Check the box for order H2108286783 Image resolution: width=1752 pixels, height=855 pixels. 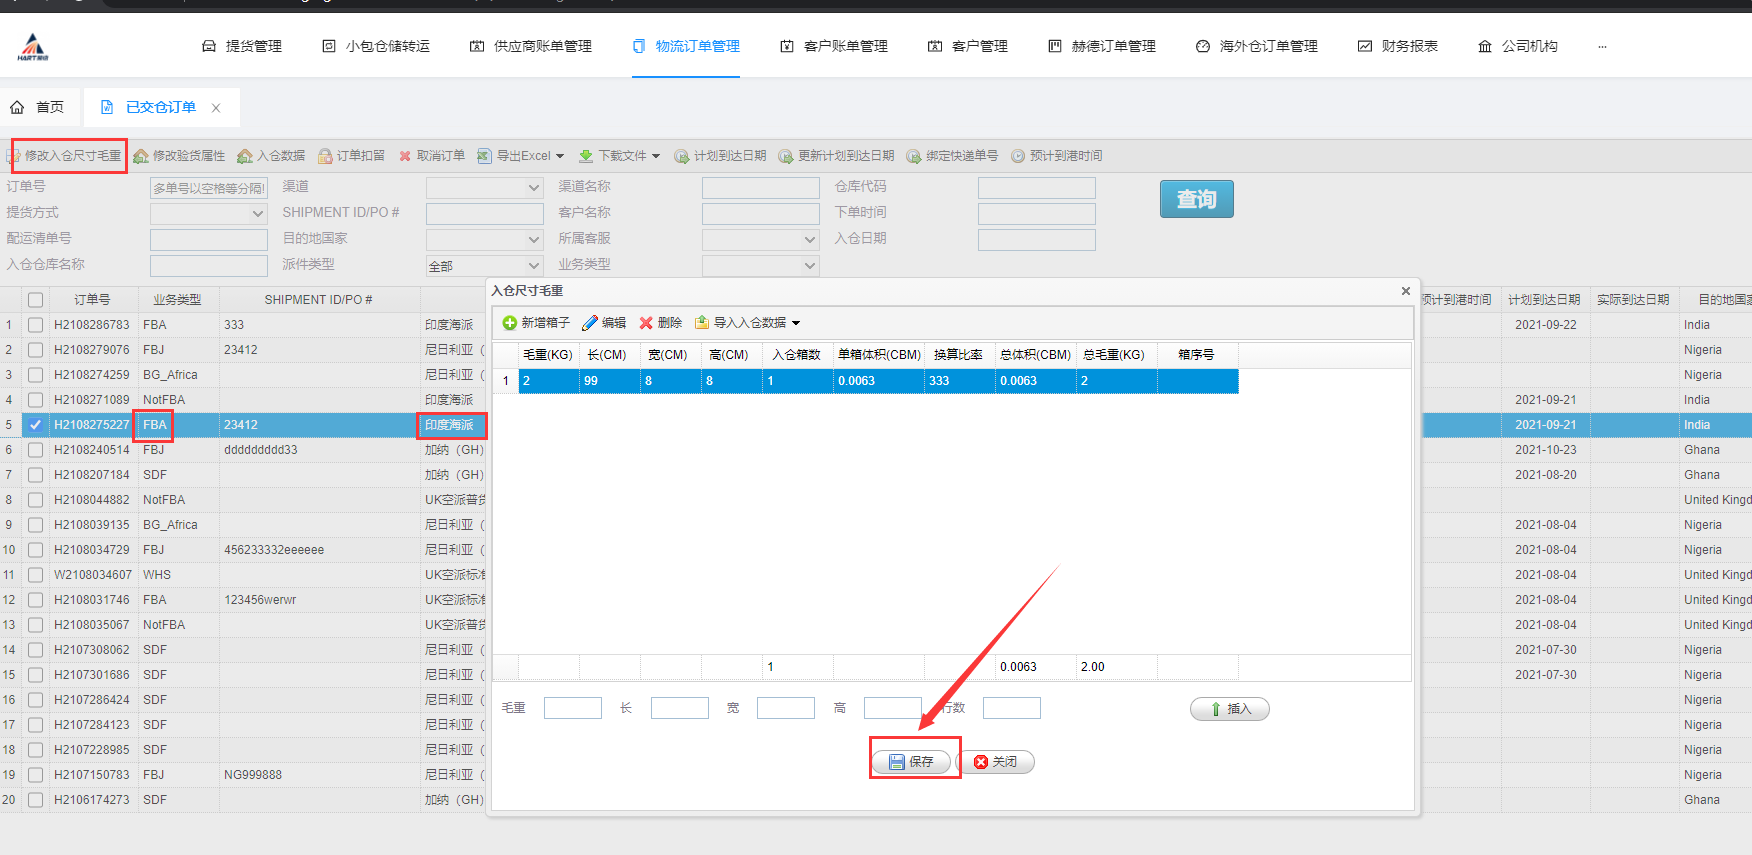tap(36, 325)
